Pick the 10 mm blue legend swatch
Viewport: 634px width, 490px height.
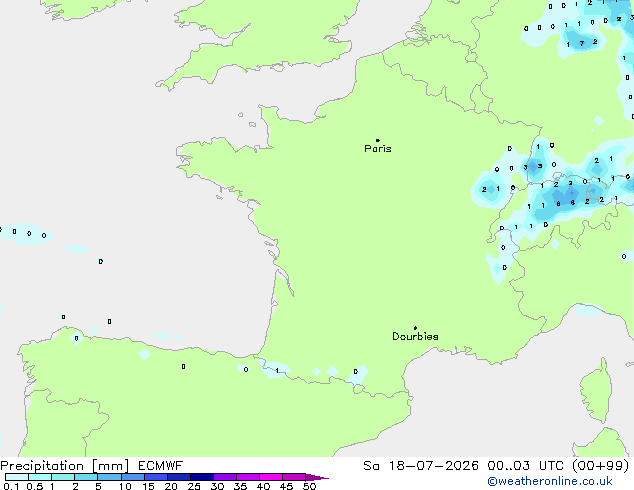133,477
